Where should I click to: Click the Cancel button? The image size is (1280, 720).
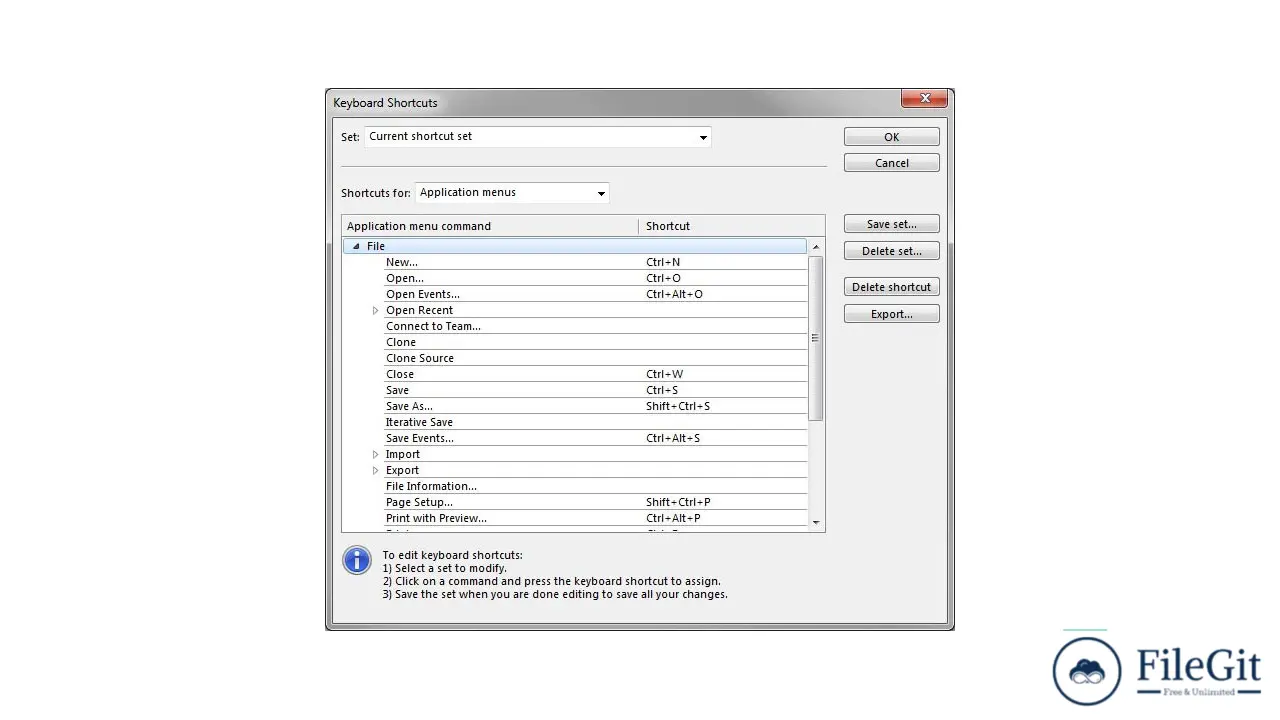[x=891, y=163]
